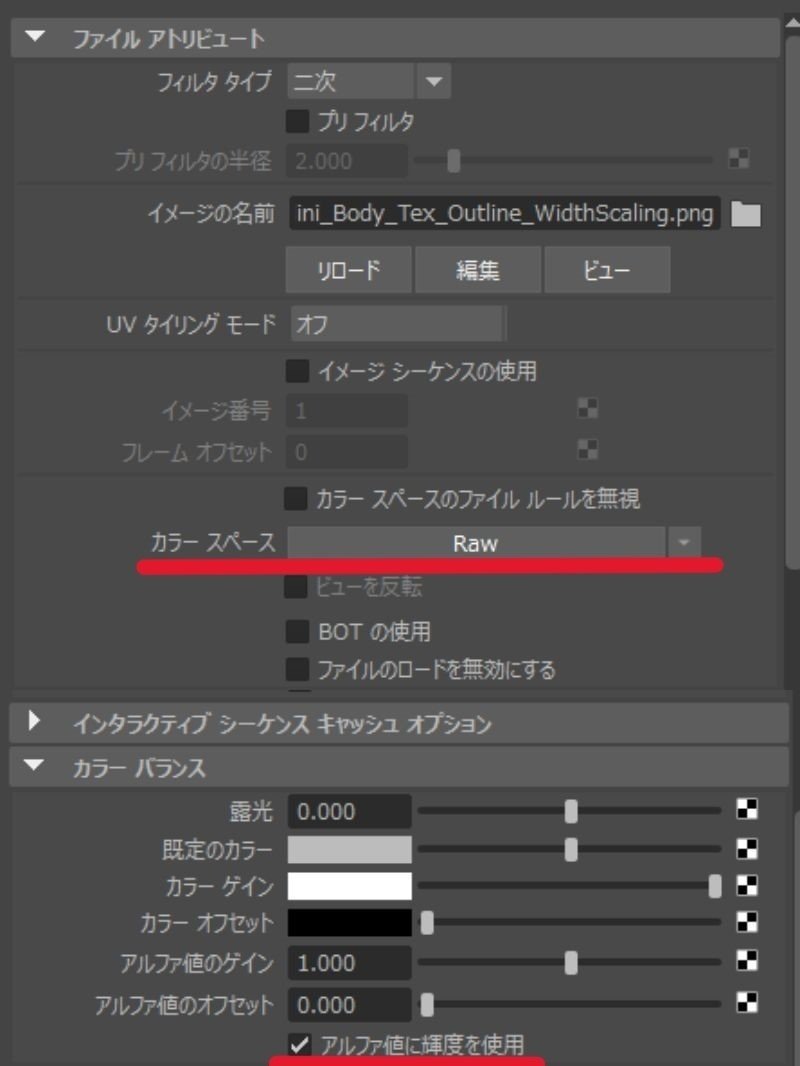The width and height of the screenshot is (800, 1066).
Task: Click アルファ値のゲイン slider handle
Action: 571,963
